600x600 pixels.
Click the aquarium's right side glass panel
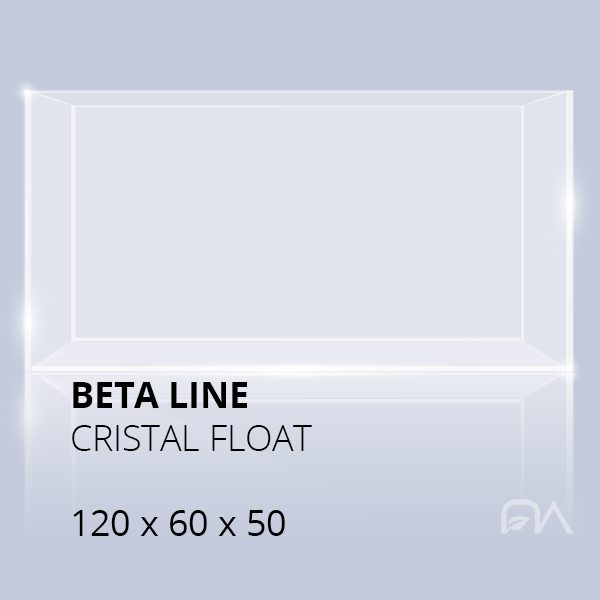point(549,225)
